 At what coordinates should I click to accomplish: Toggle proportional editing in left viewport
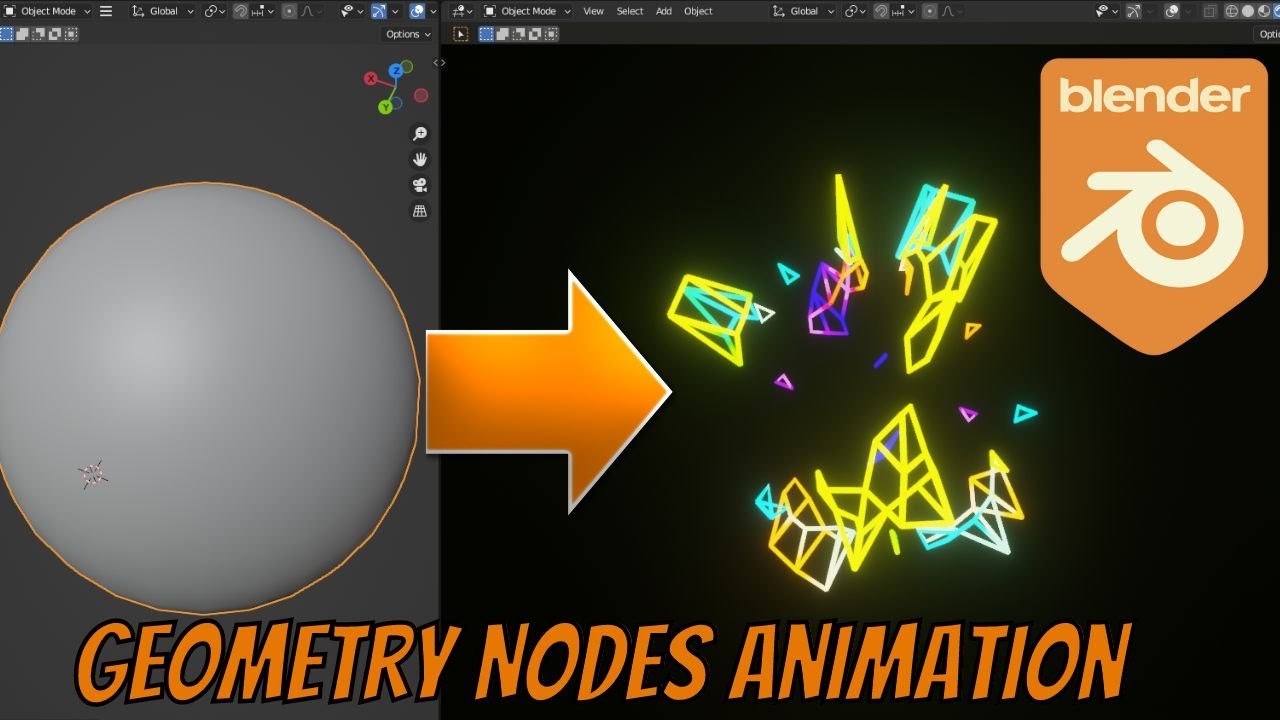(289, 11)
